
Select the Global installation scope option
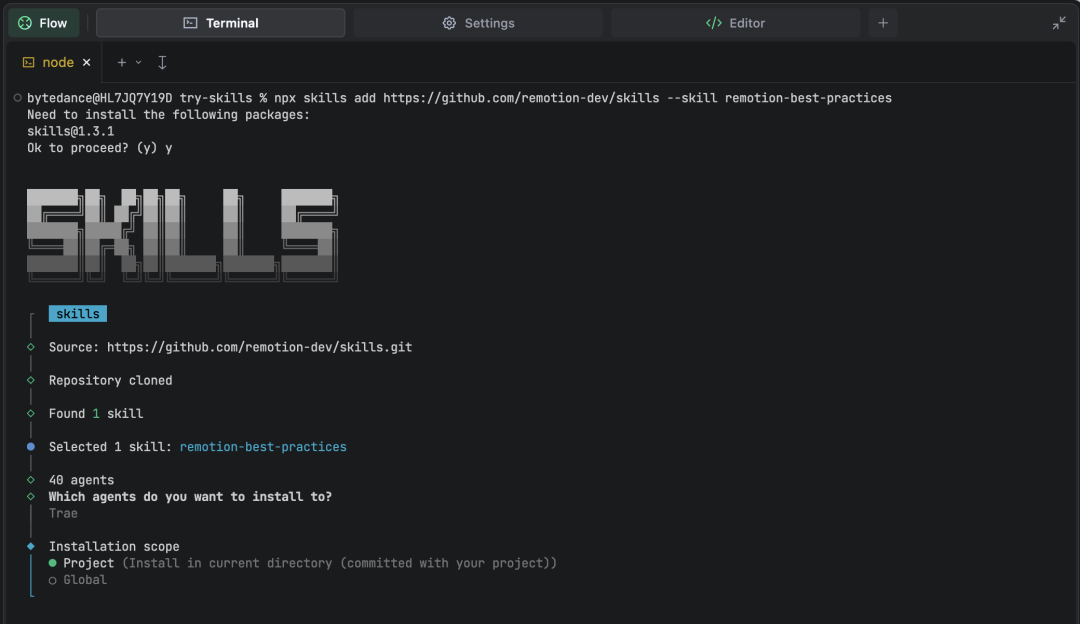(78, 580)
